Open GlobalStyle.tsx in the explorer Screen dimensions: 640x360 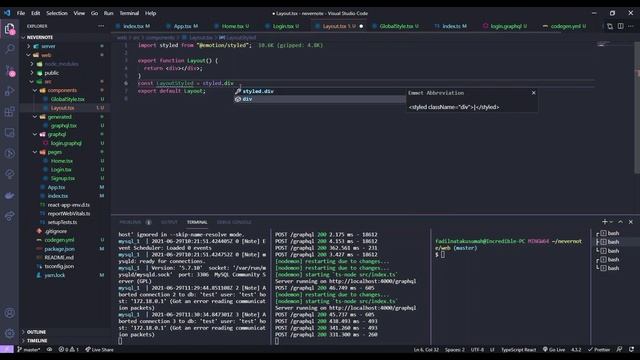pos(68,99)
